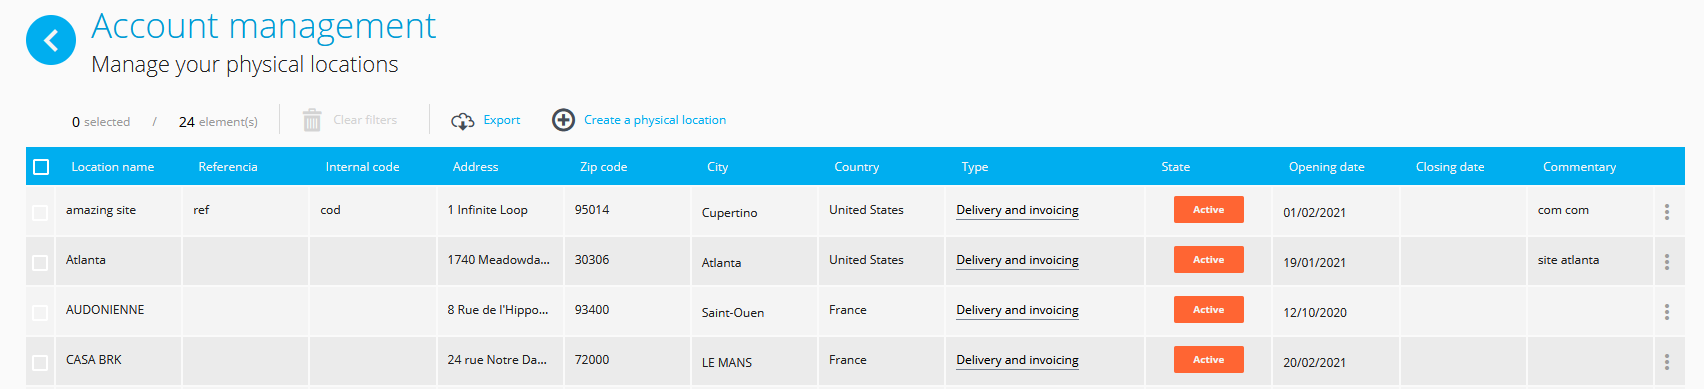Screen dimensions: 1704x389
Task: Tick the CASA BRK row checkbox
Action: pyautogui.click(x=40, y=363)
